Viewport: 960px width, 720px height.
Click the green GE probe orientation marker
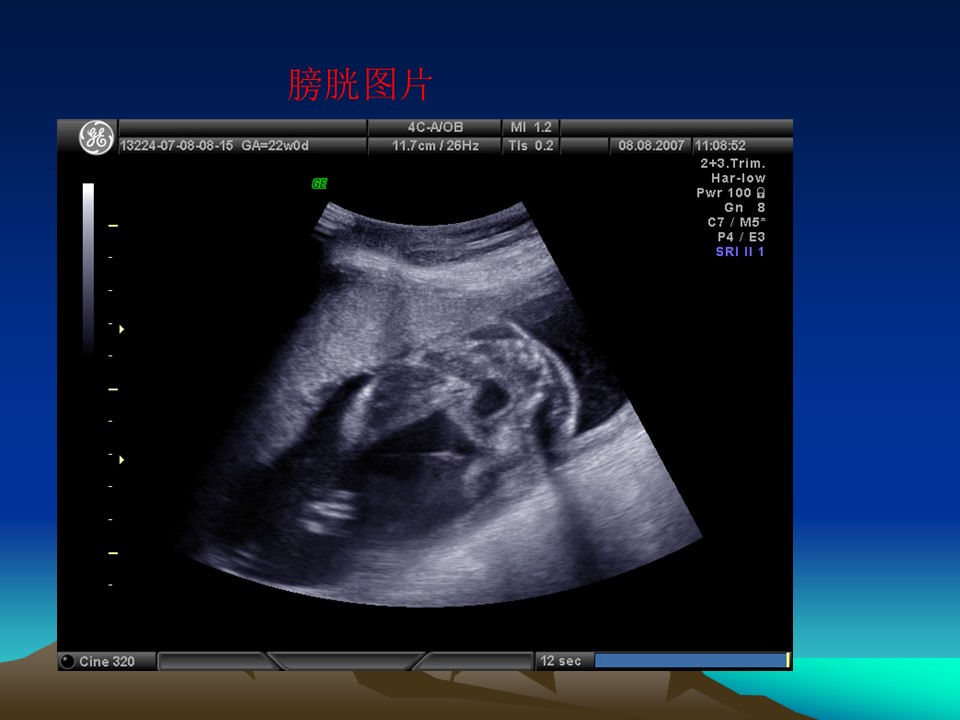click(x=319, y=184)
